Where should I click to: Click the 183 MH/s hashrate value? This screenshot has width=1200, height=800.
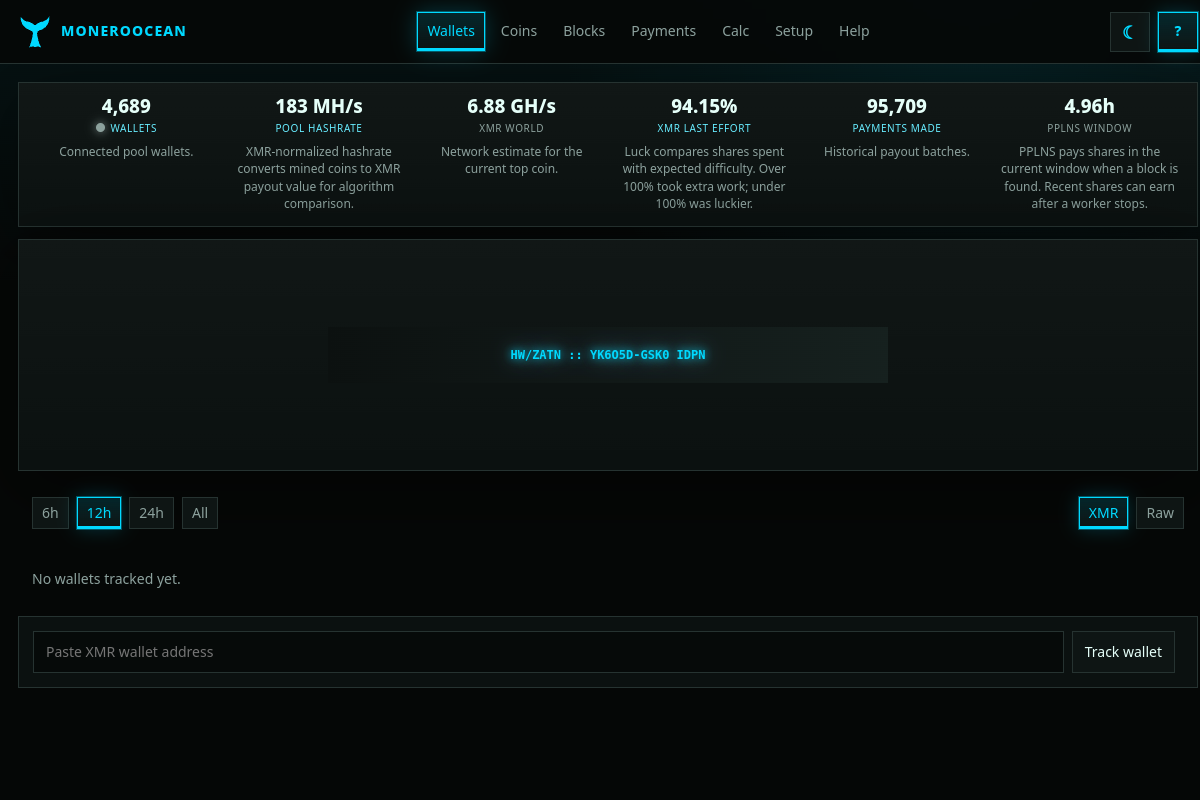[x=319, y=106]
